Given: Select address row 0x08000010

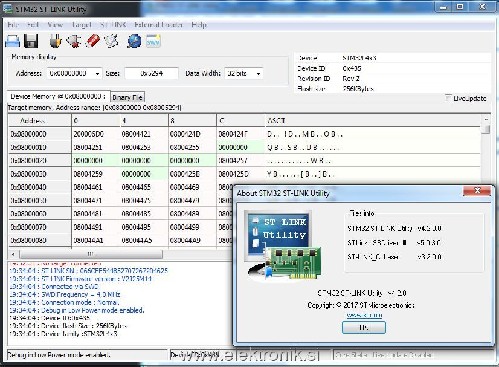Looking at the screenshot, I should coord(40,147).
